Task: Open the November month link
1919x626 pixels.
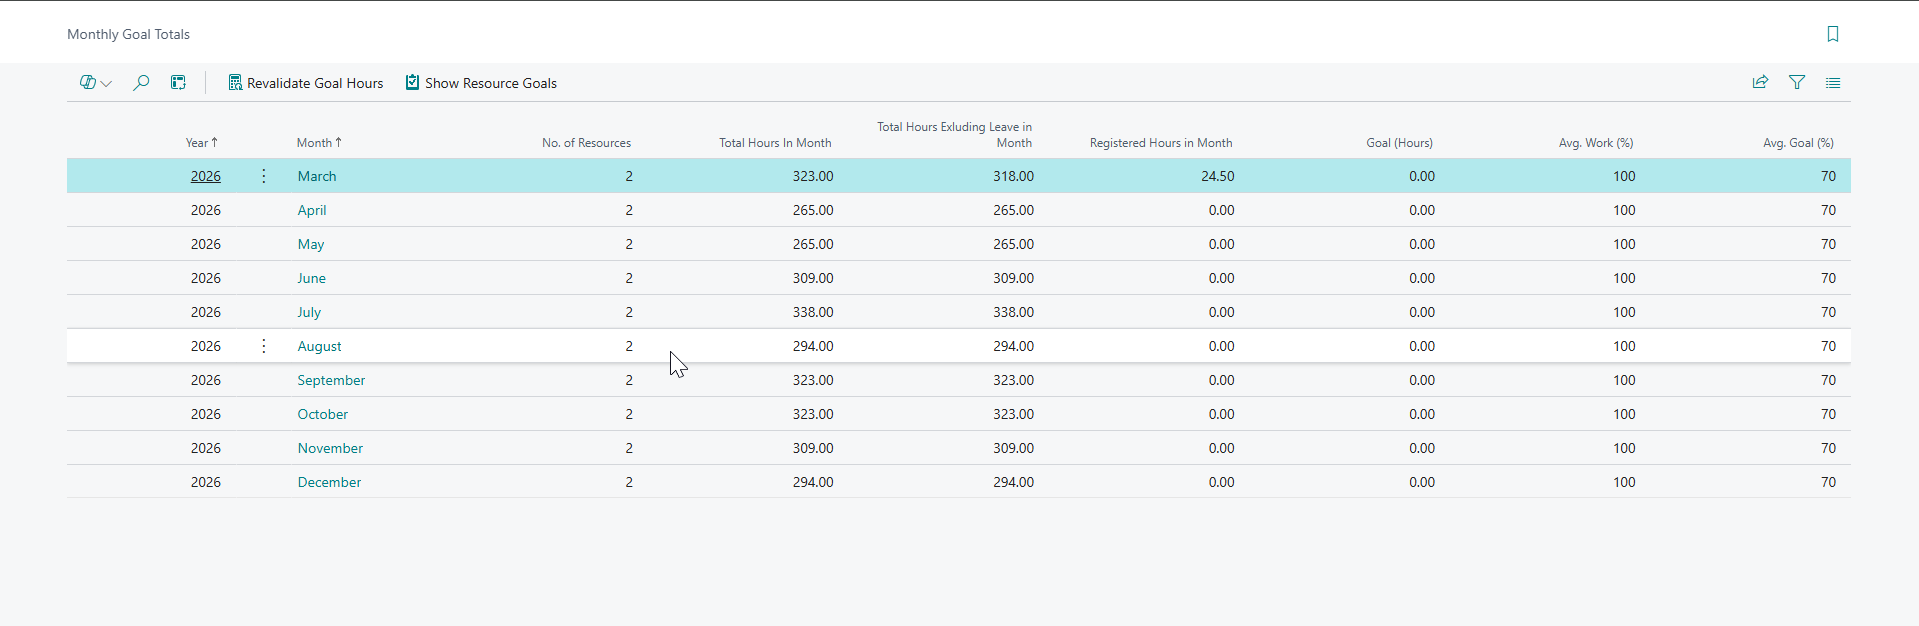Action: point(330,448)
